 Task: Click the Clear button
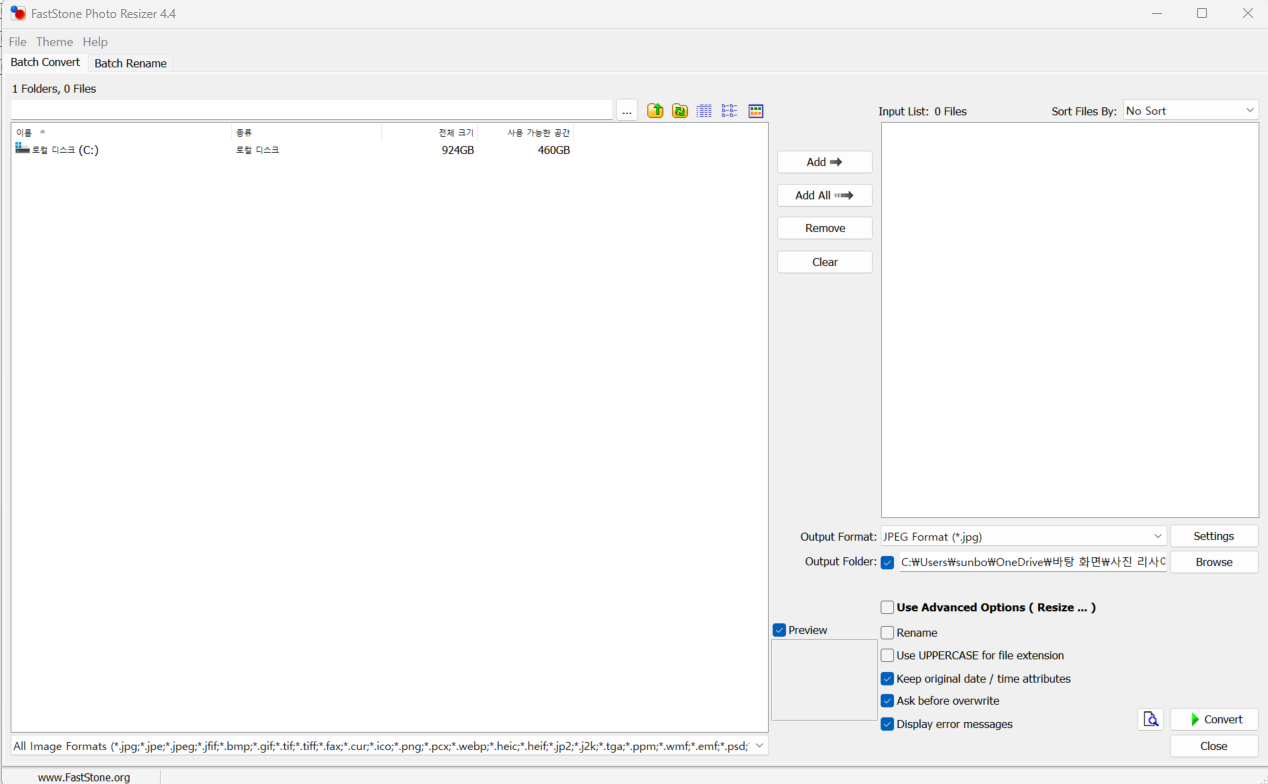[x=825, y=262]
